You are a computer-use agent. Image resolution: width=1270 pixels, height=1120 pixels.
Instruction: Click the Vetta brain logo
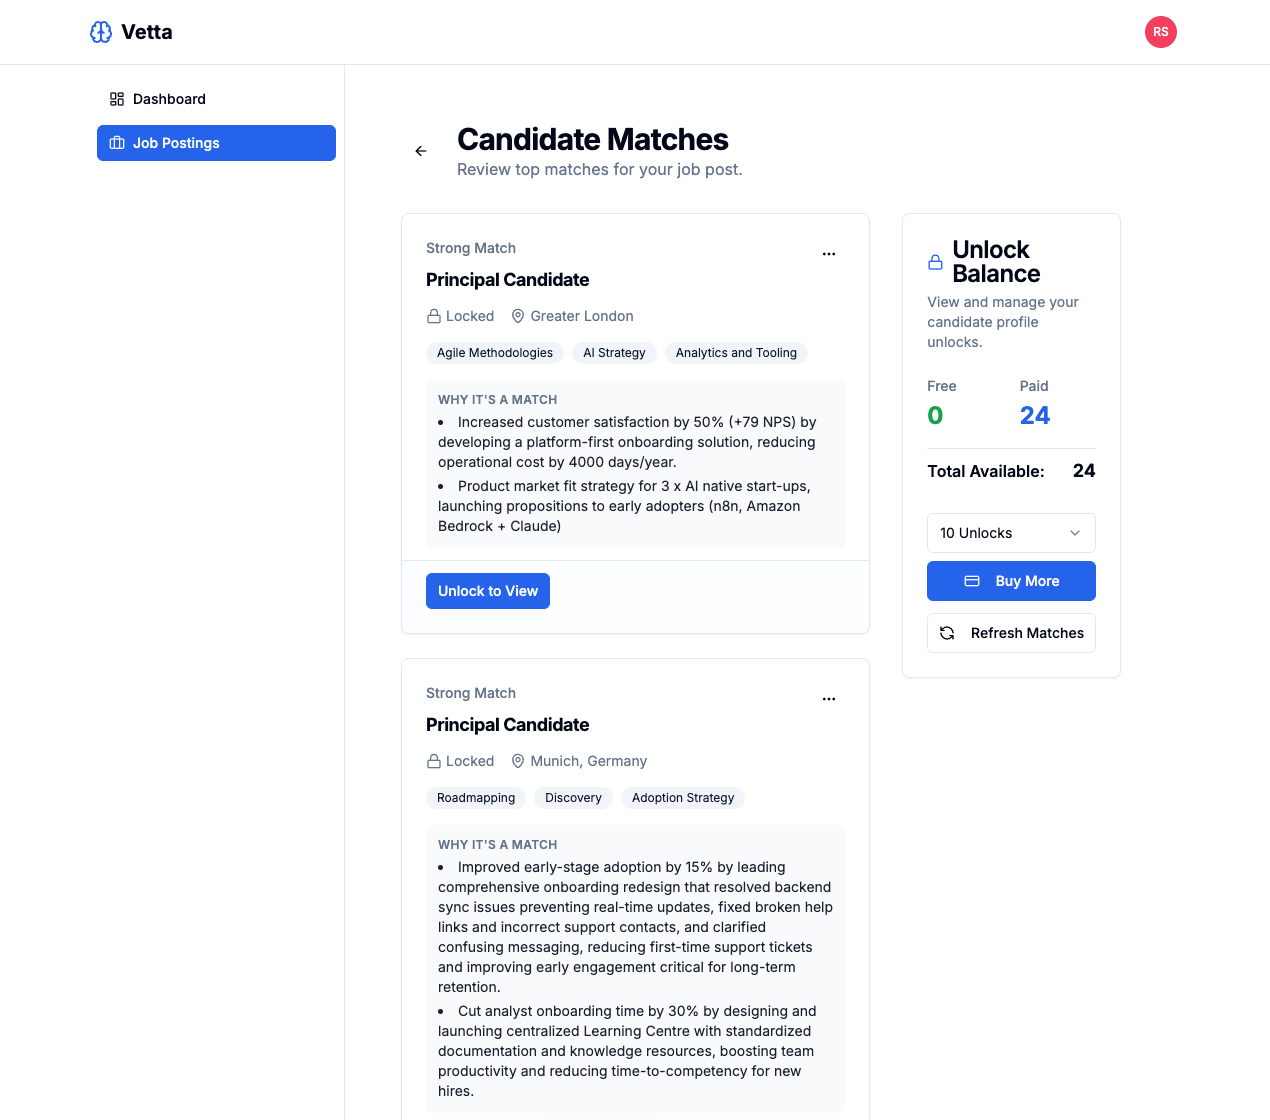click(x=101, y=31)
